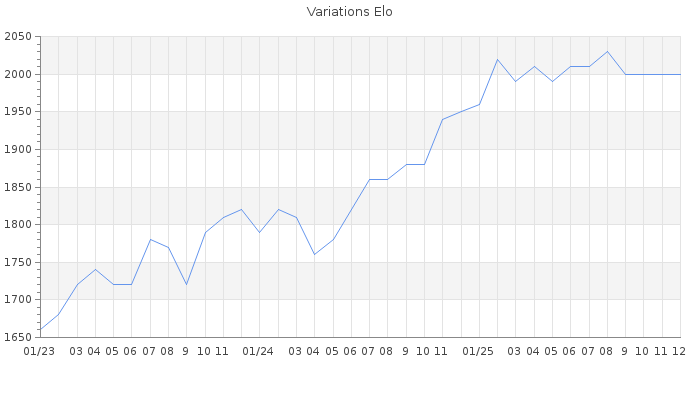Click the 1750 y-axis label

click(x=18, y=262)
